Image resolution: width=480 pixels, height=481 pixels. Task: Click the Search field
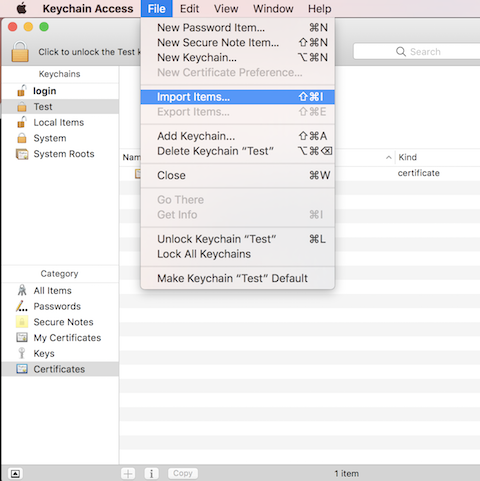[417, 51]
